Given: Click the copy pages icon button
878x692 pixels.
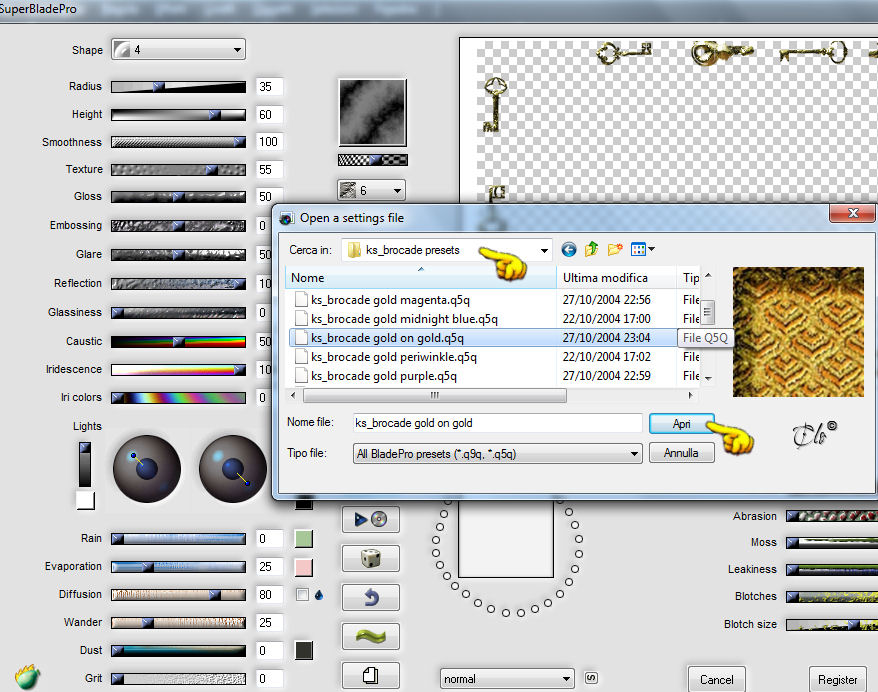Looking at the screenshot, I should 371,675.
